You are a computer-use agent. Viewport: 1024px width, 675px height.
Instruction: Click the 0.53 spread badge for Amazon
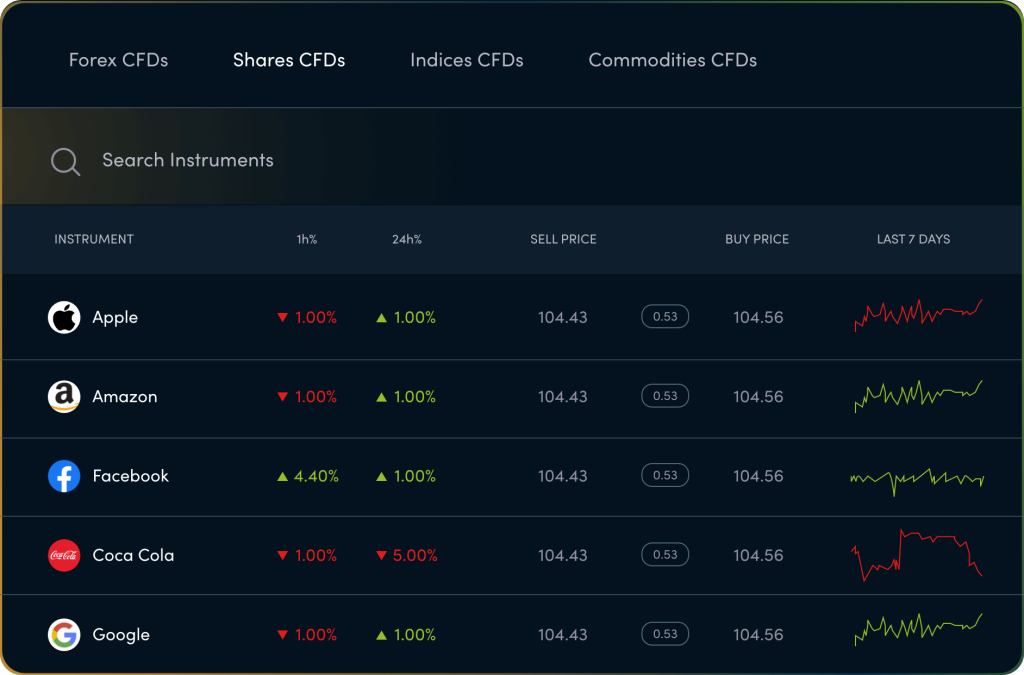[665, 396]
